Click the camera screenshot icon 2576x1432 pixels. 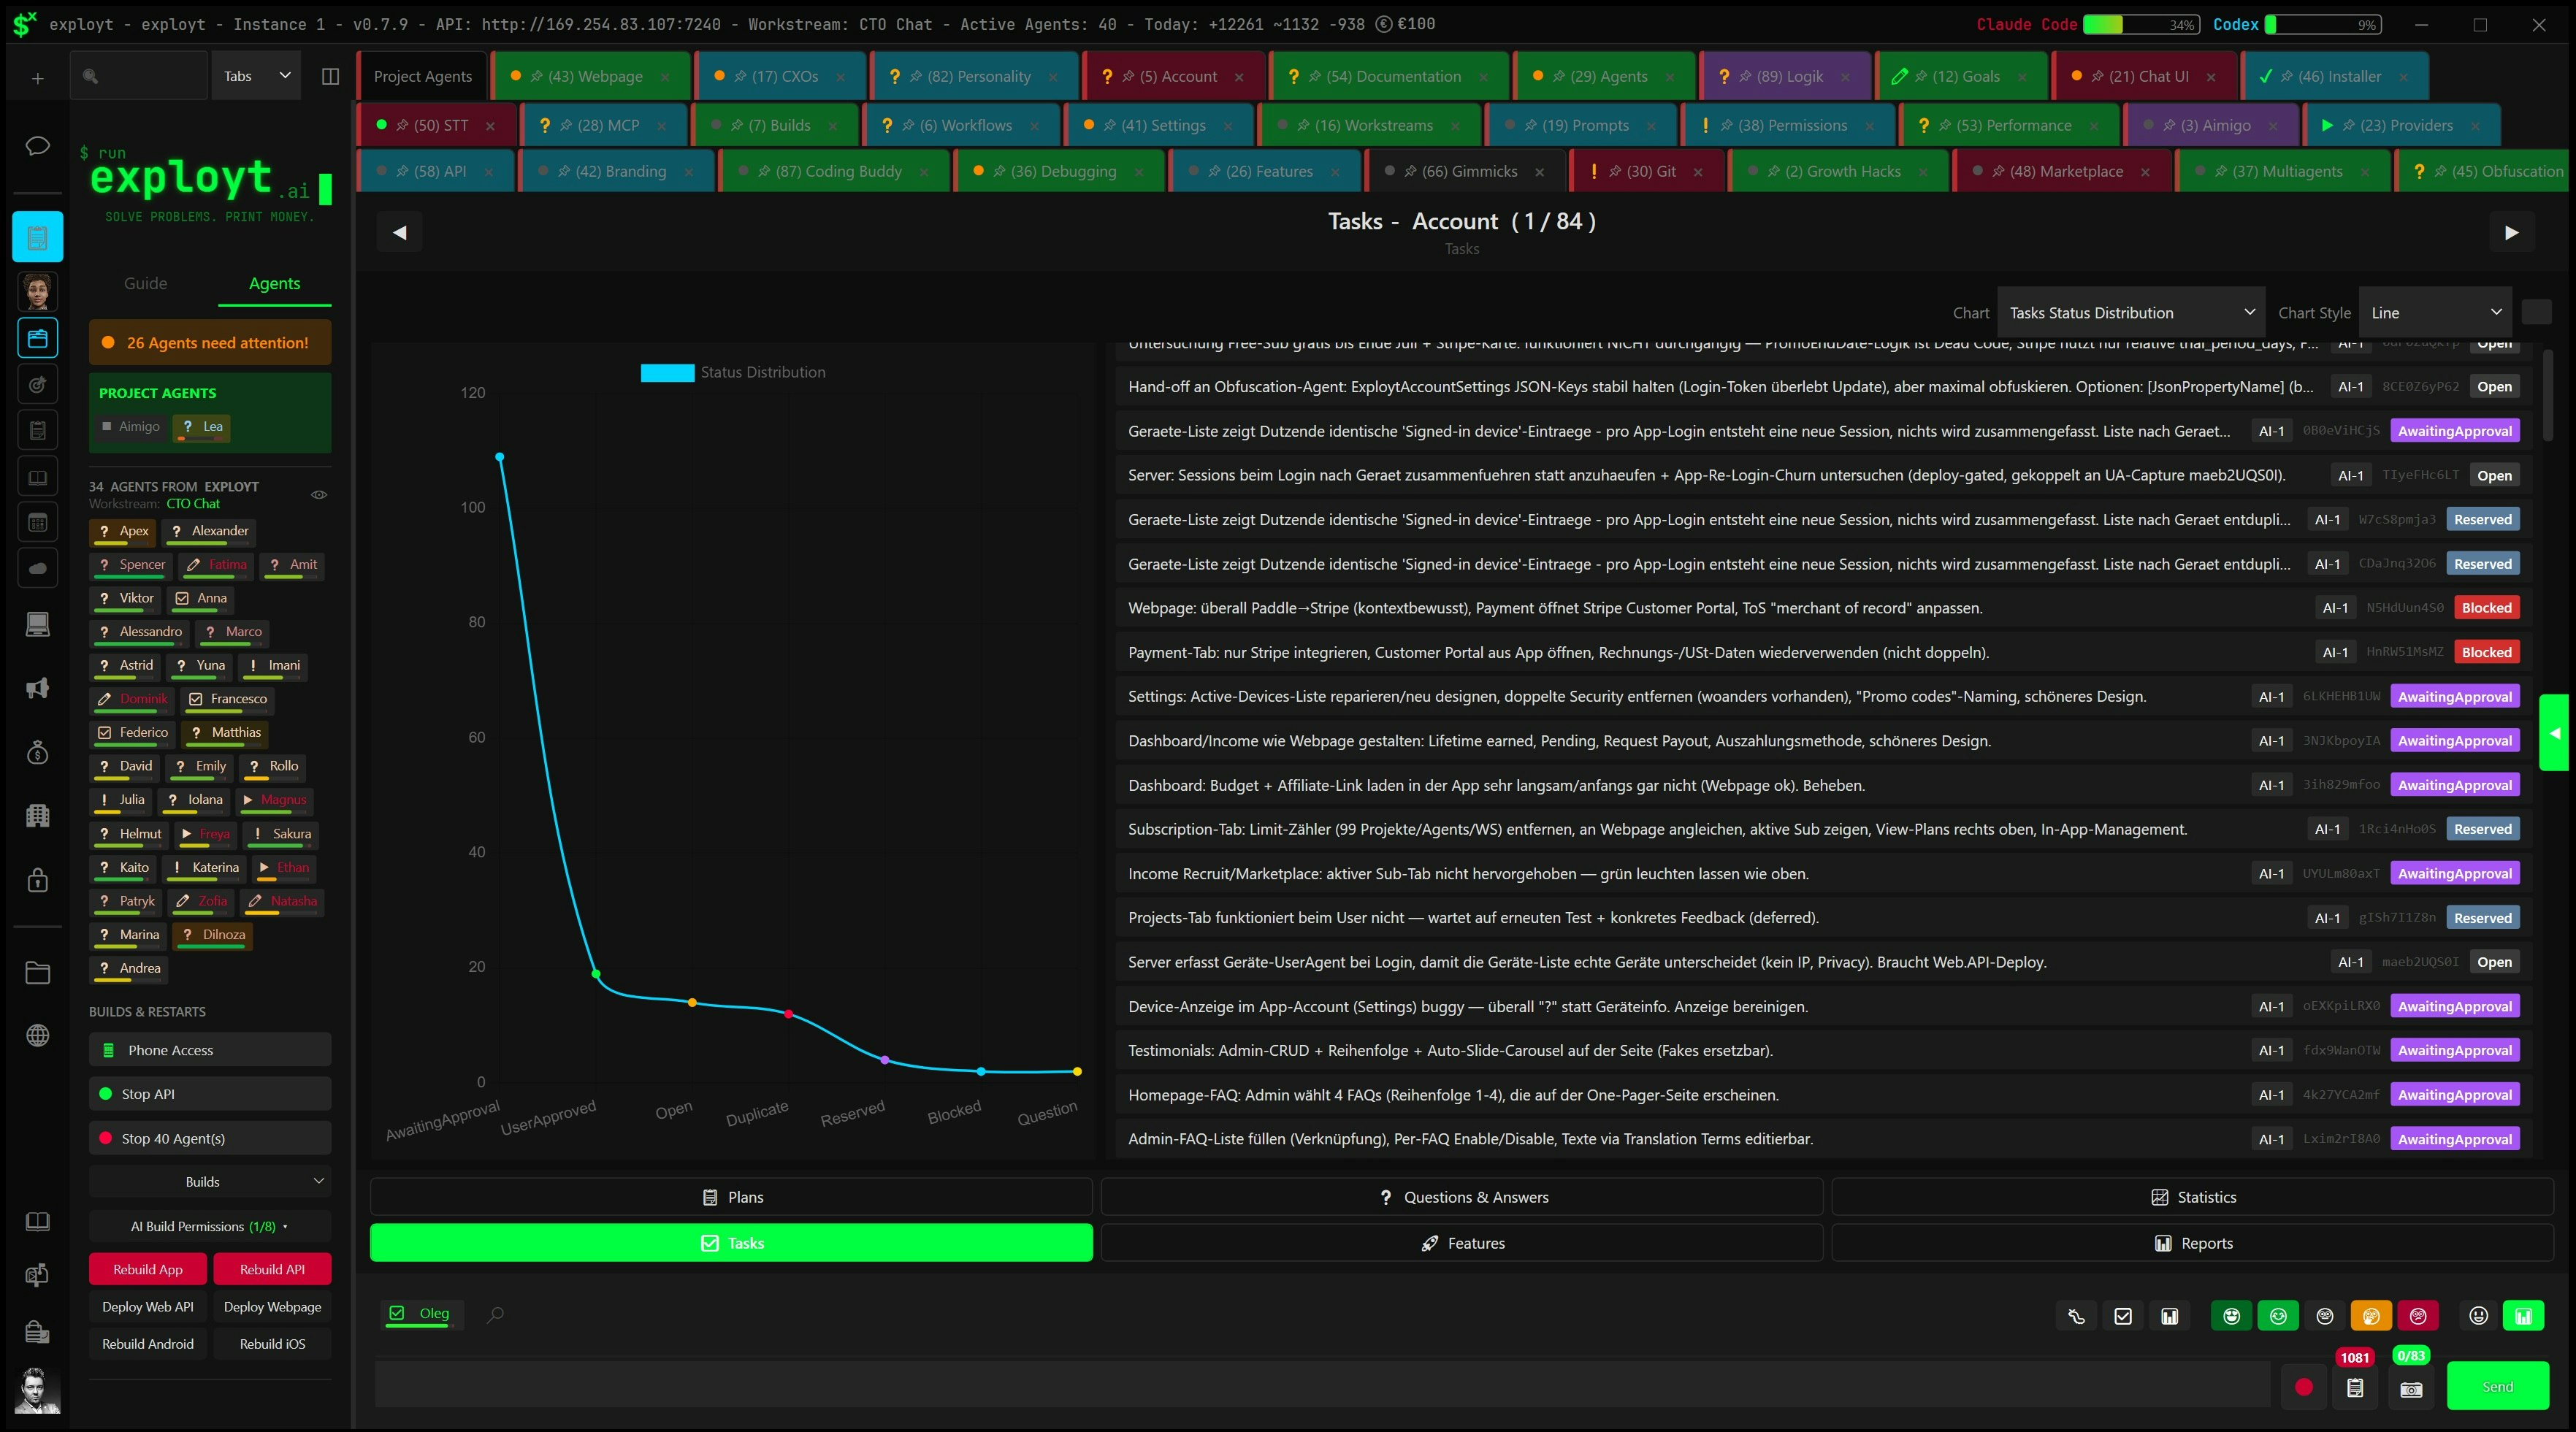coord(2411,1389)
